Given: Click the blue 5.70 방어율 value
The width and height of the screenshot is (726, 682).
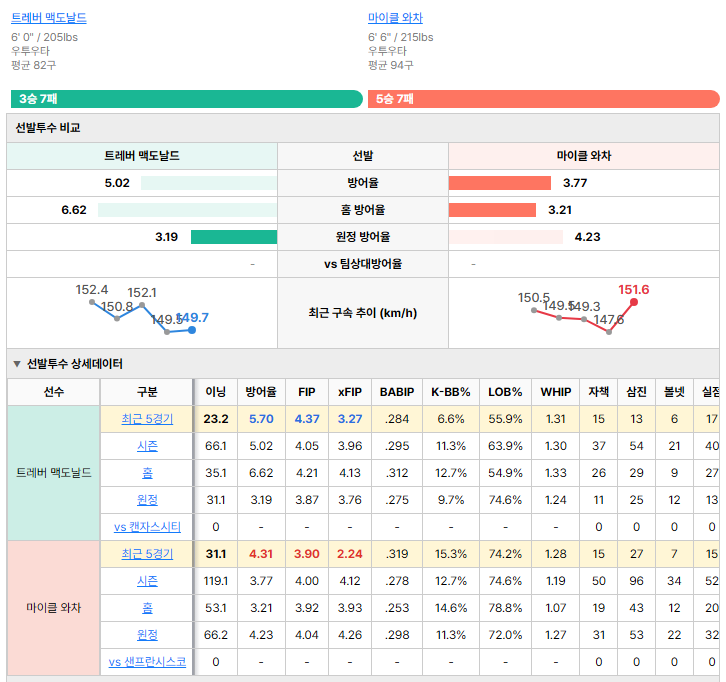Looking at the screenshot, I should 261,419.
